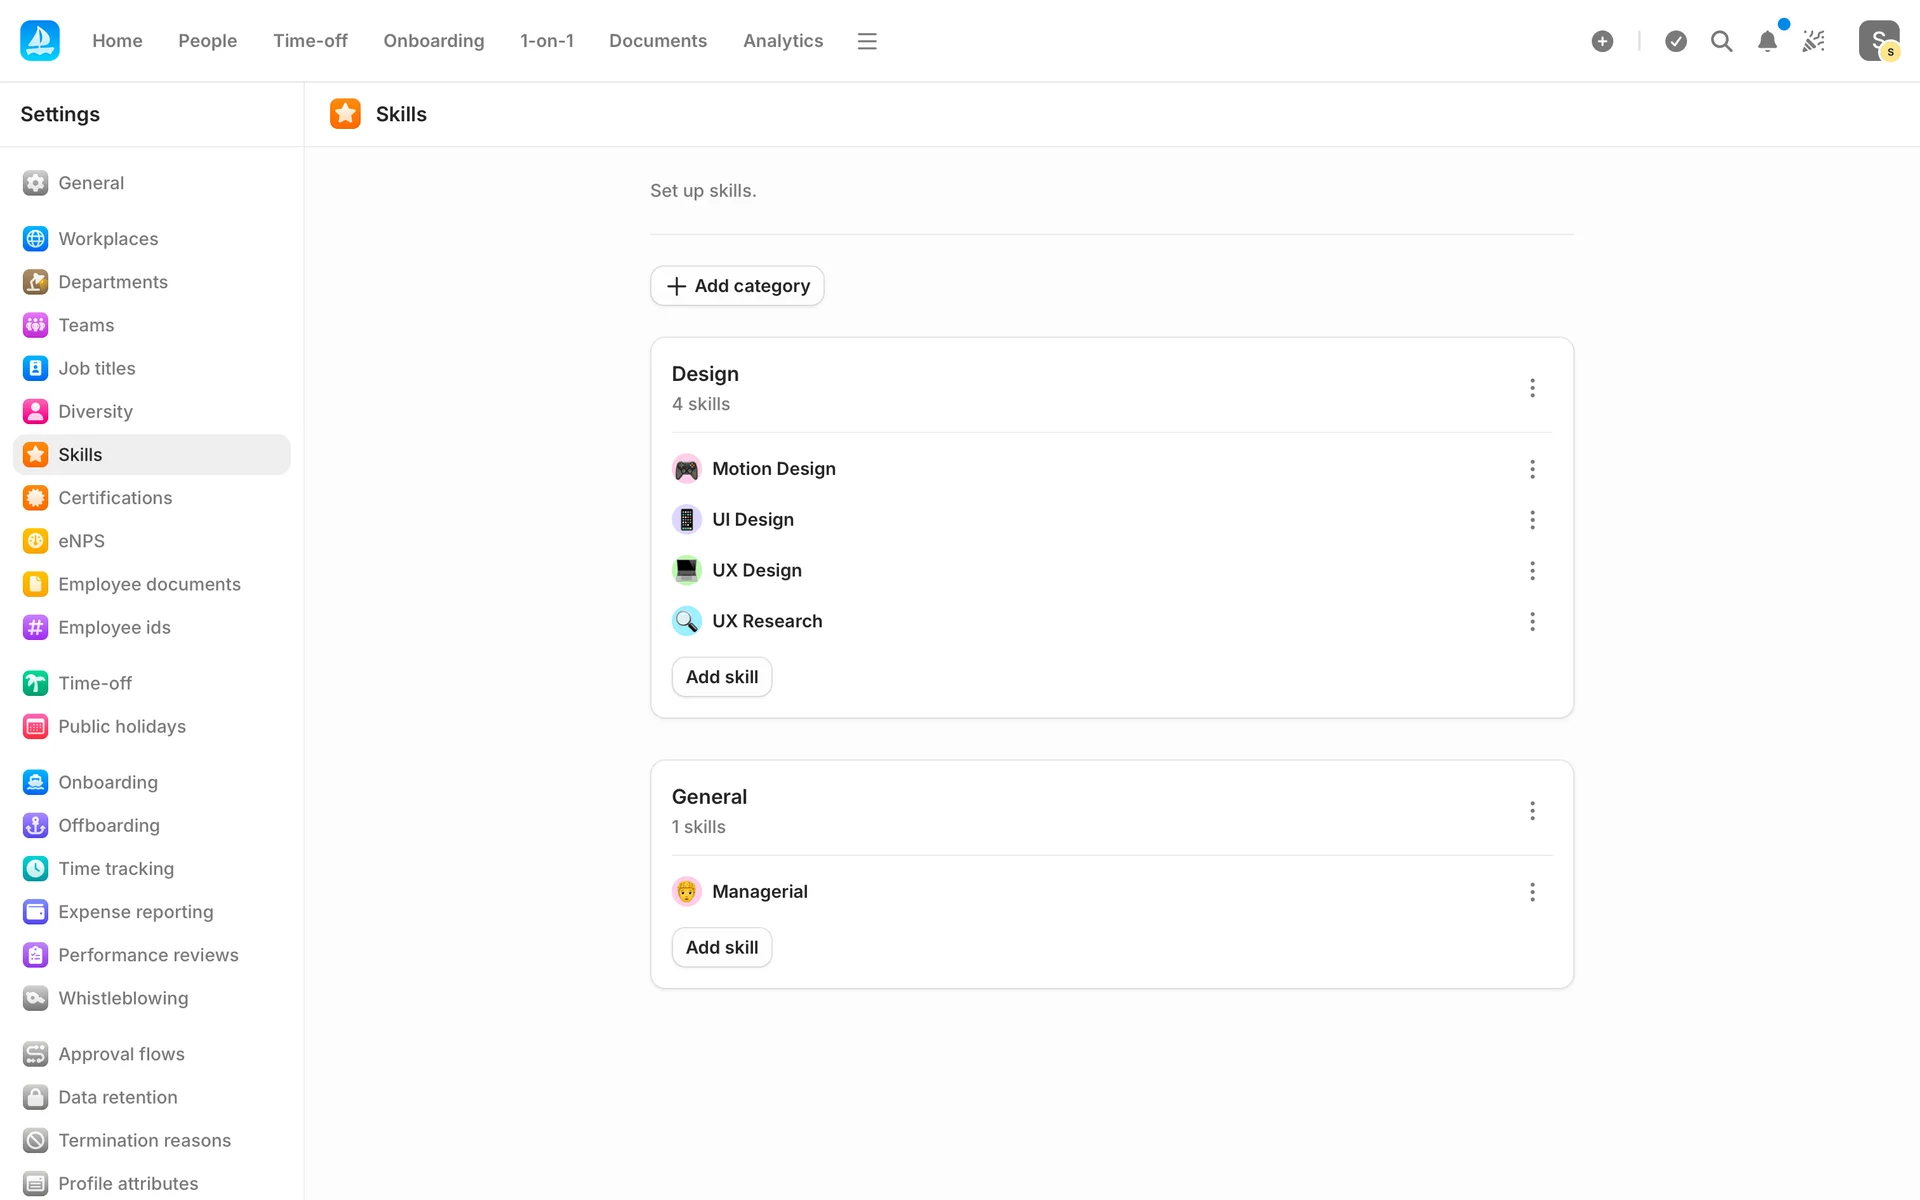The height and width of the screenshot is (1200, 1920).
Task: Click the confetti celebrations icon
Action: [1813, 41]
